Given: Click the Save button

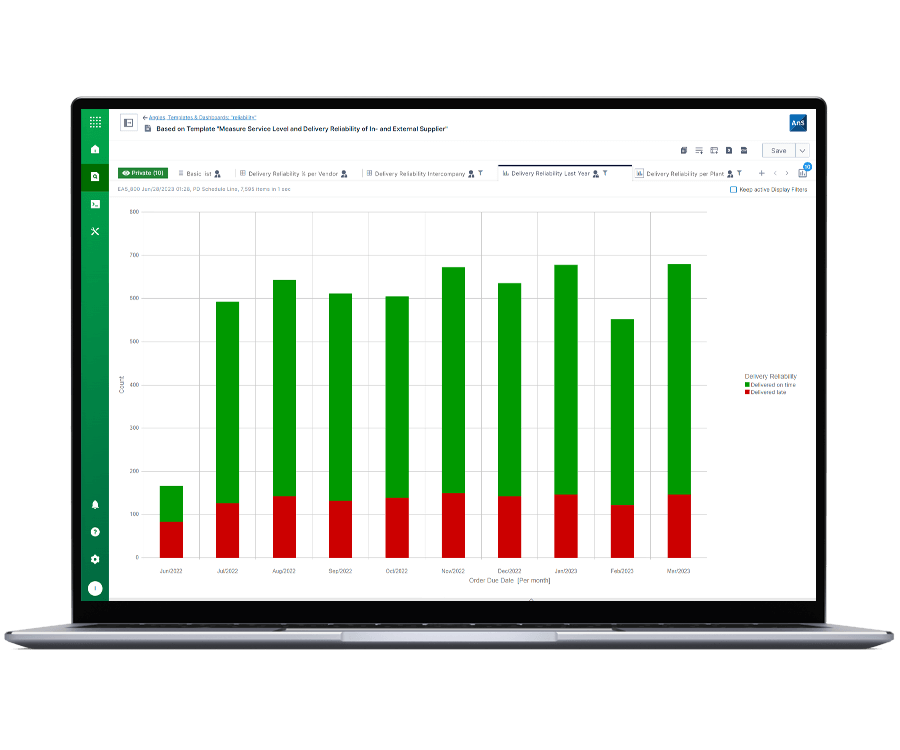Looking at the screenshot, I should point(778,151).
